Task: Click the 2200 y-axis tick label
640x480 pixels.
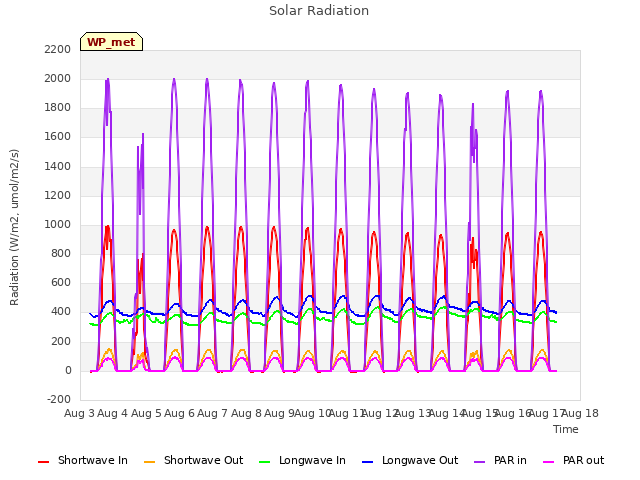Action: click(58, 49)
